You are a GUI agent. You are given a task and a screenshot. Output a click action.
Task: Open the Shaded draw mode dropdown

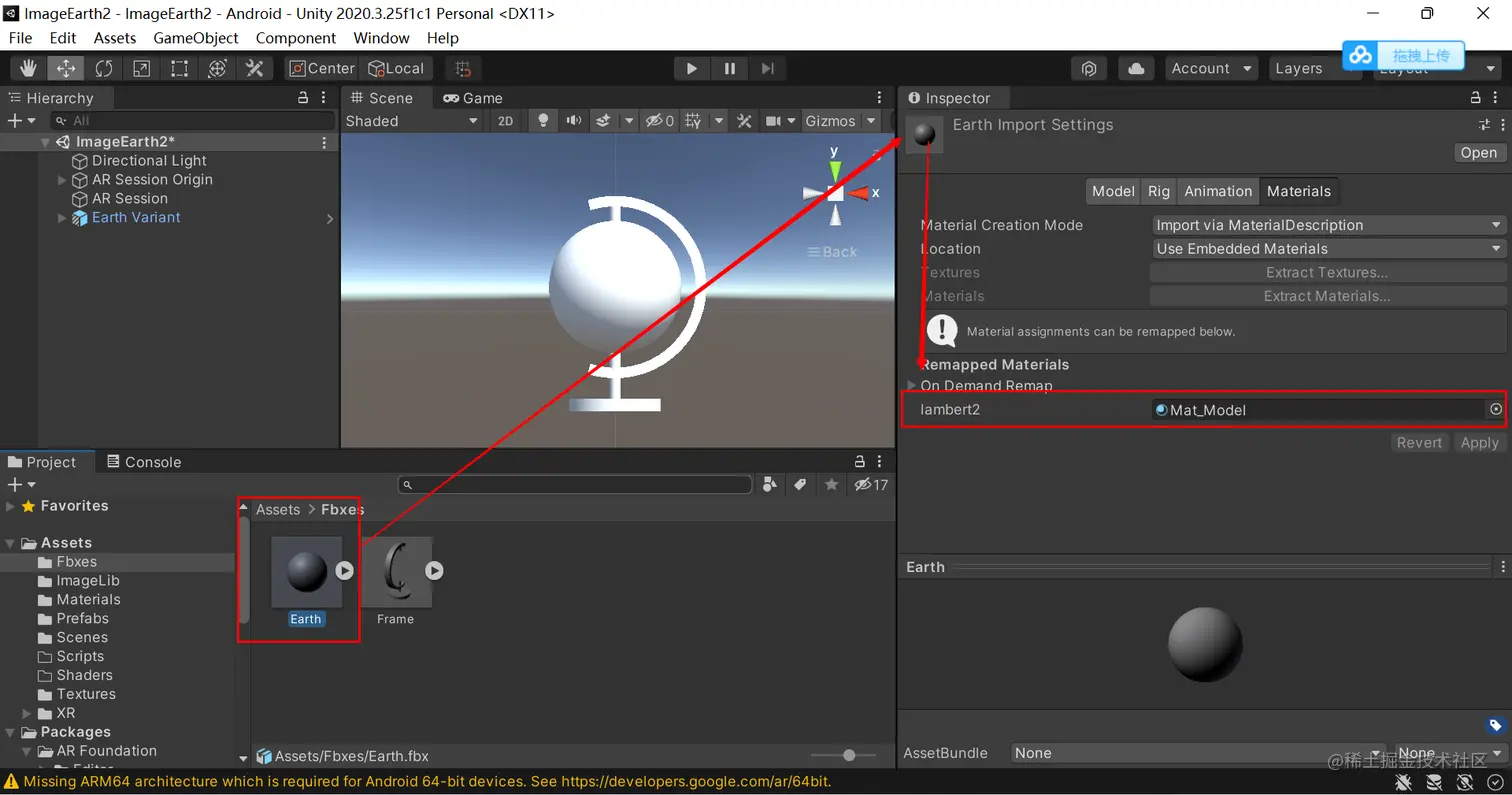coord(412,120)
